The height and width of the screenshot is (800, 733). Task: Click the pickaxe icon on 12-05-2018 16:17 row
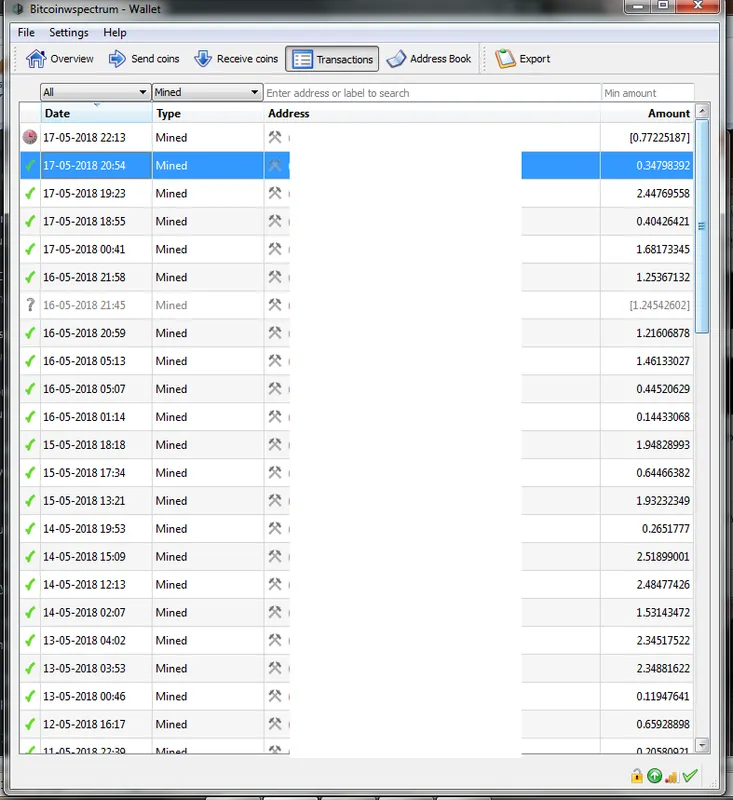[275, 723]
